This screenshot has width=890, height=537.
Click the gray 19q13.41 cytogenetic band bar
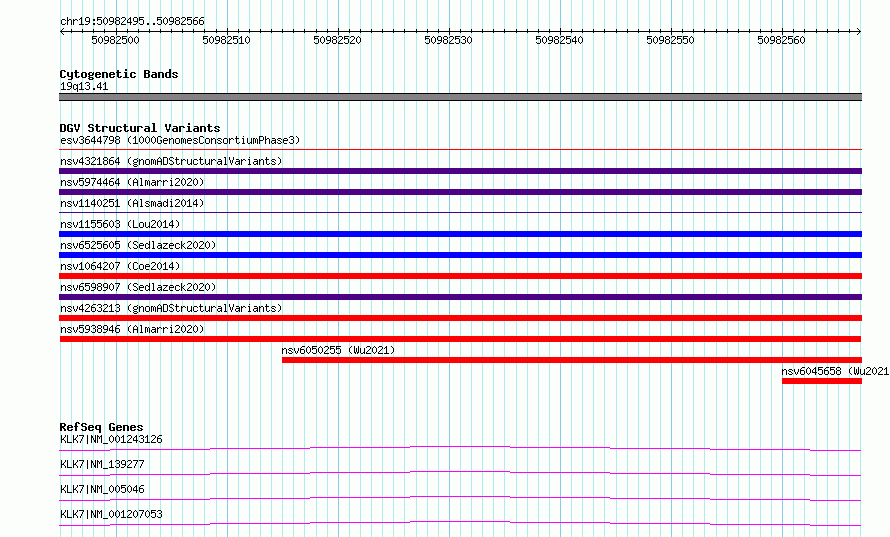(x=460, y=97)
